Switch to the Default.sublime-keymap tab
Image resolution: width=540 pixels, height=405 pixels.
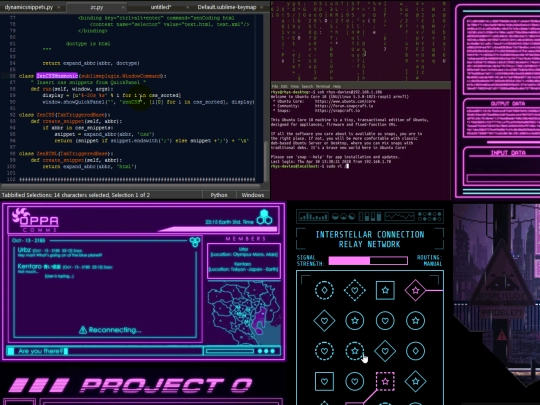[x=227, y=7]
